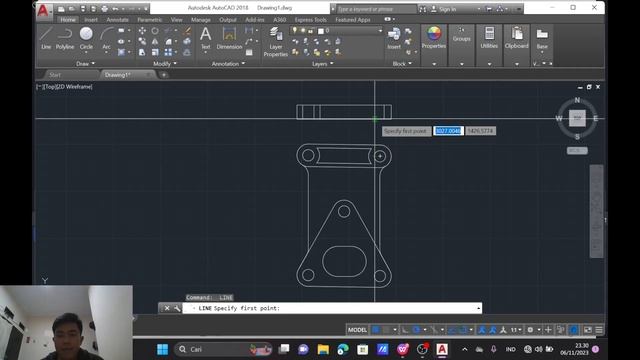The image size is (640, 360).
Task: Open the Utilities calculator panel
Action: pyautogui.click(x=489, y=38)
